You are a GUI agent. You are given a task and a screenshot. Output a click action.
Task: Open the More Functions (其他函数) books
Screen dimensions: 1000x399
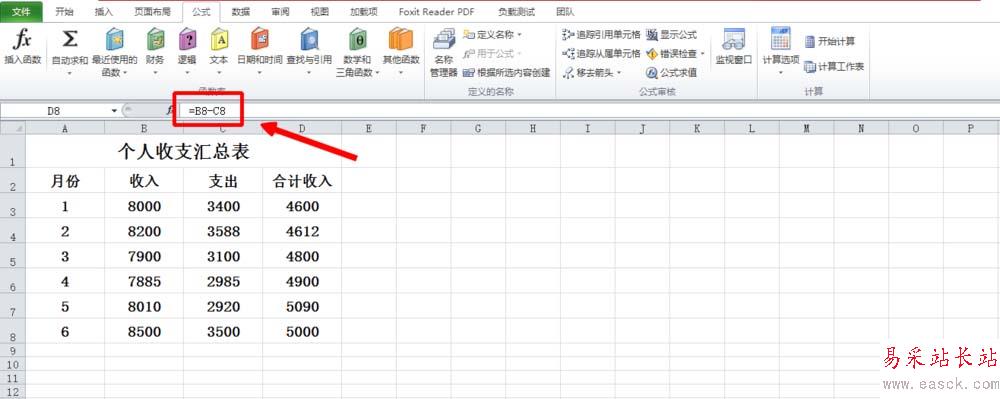click(x=401, y=52)
